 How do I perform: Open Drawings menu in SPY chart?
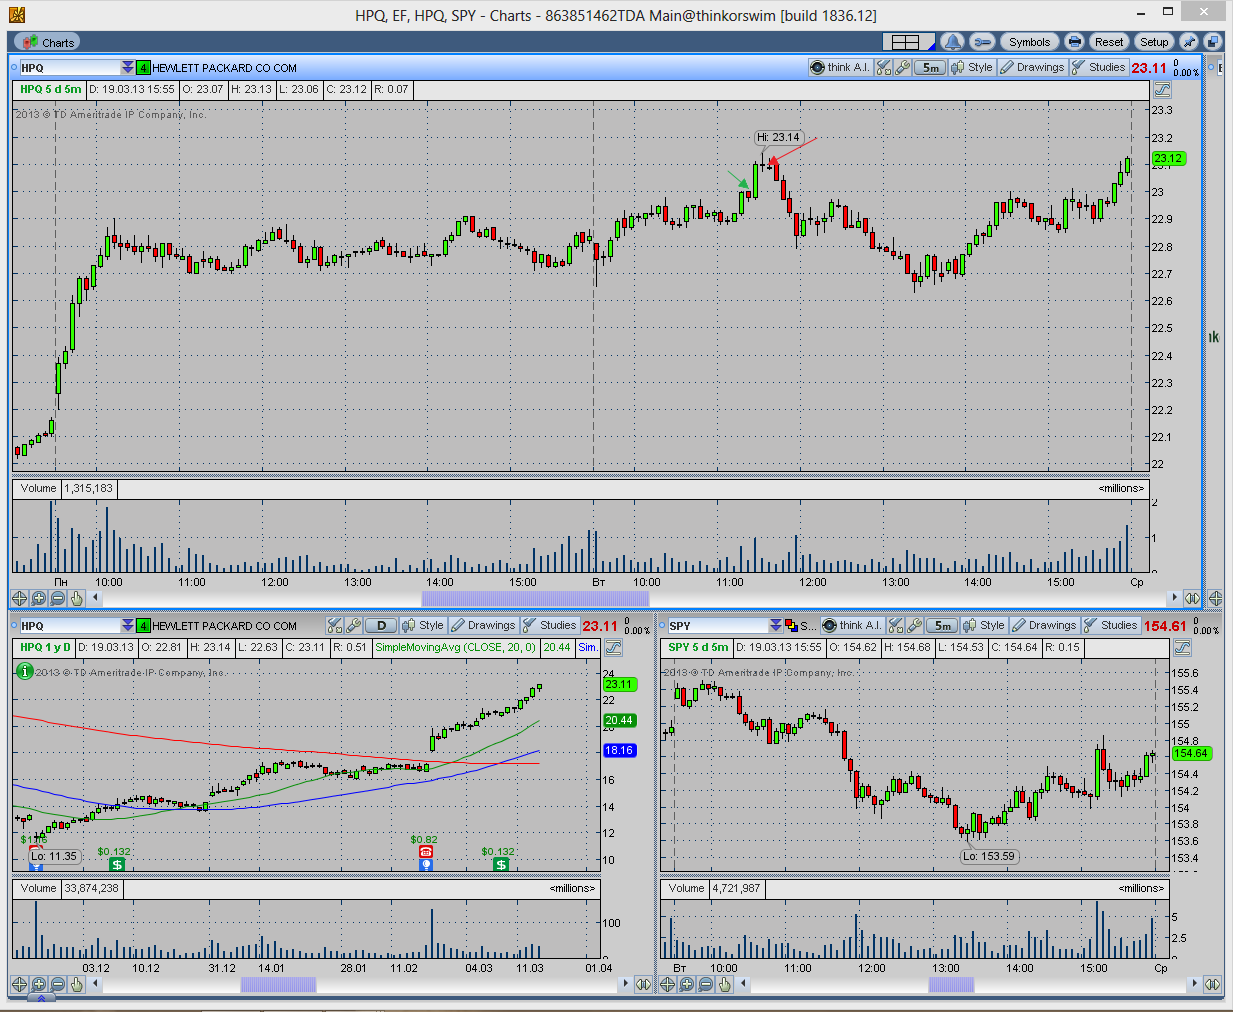(1044, 625)
